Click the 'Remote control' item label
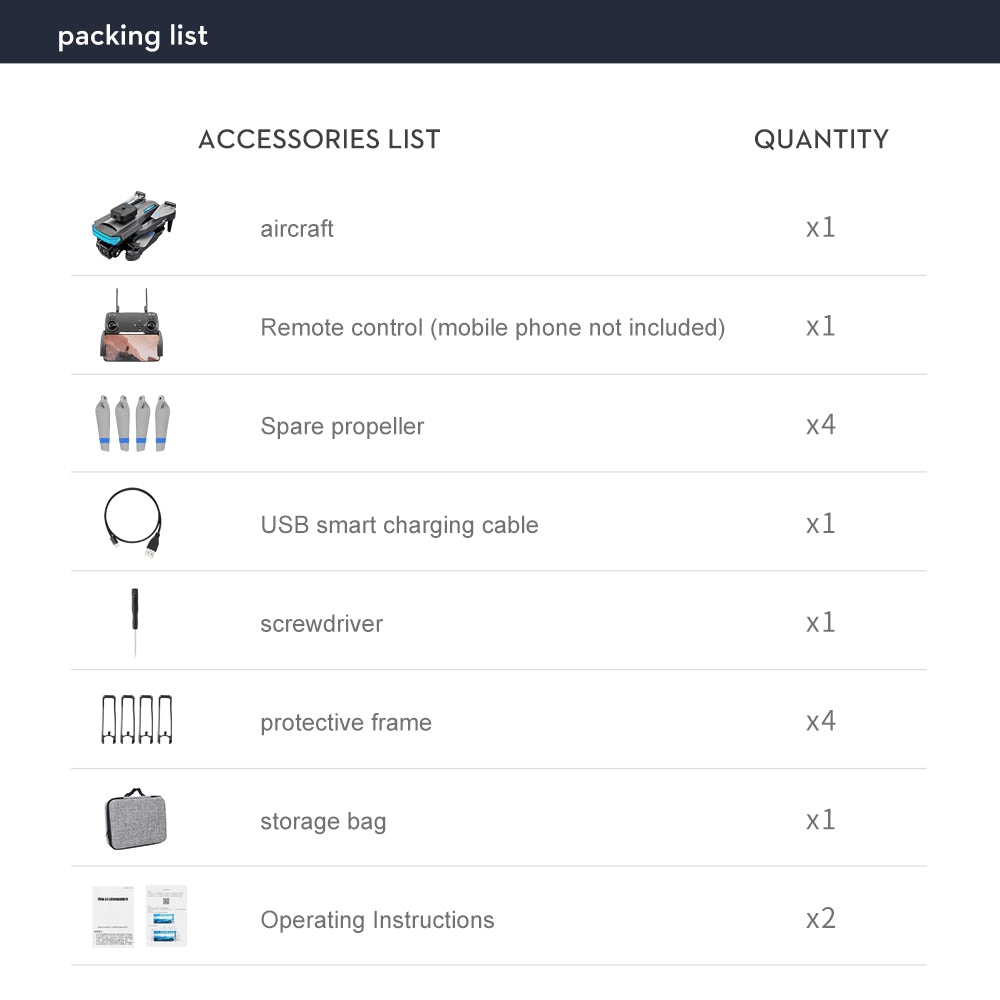Image resolution: width=1000 pixels, height=1000 pixels. [x=492, y=327]
